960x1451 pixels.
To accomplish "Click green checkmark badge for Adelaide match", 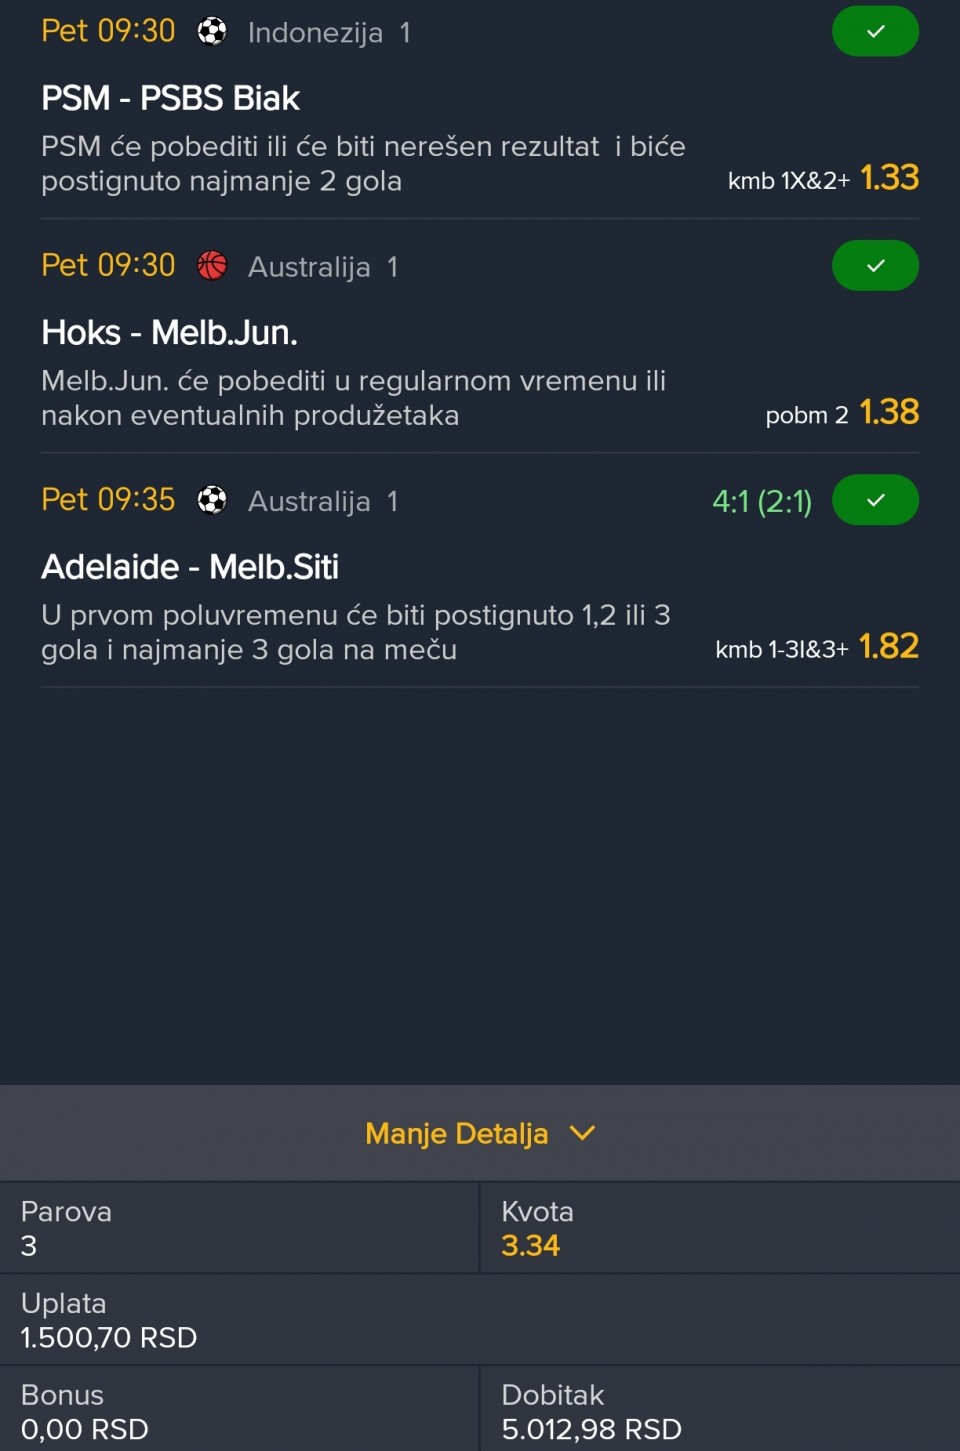I will 875,500.
